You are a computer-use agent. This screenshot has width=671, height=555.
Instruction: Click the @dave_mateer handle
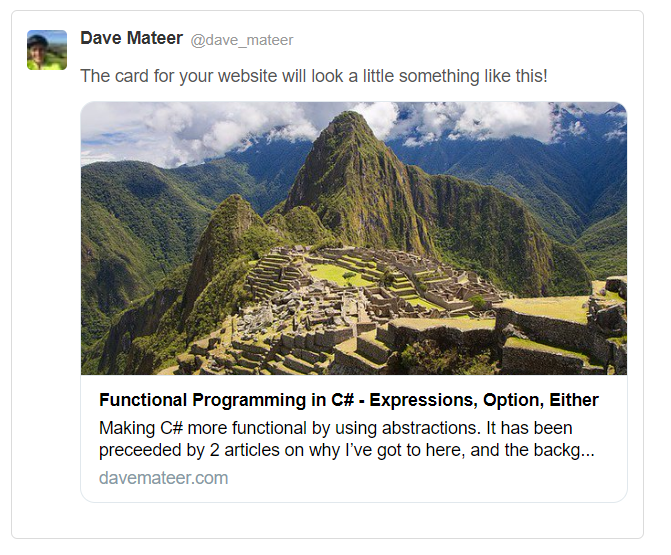tap(241, 40)
